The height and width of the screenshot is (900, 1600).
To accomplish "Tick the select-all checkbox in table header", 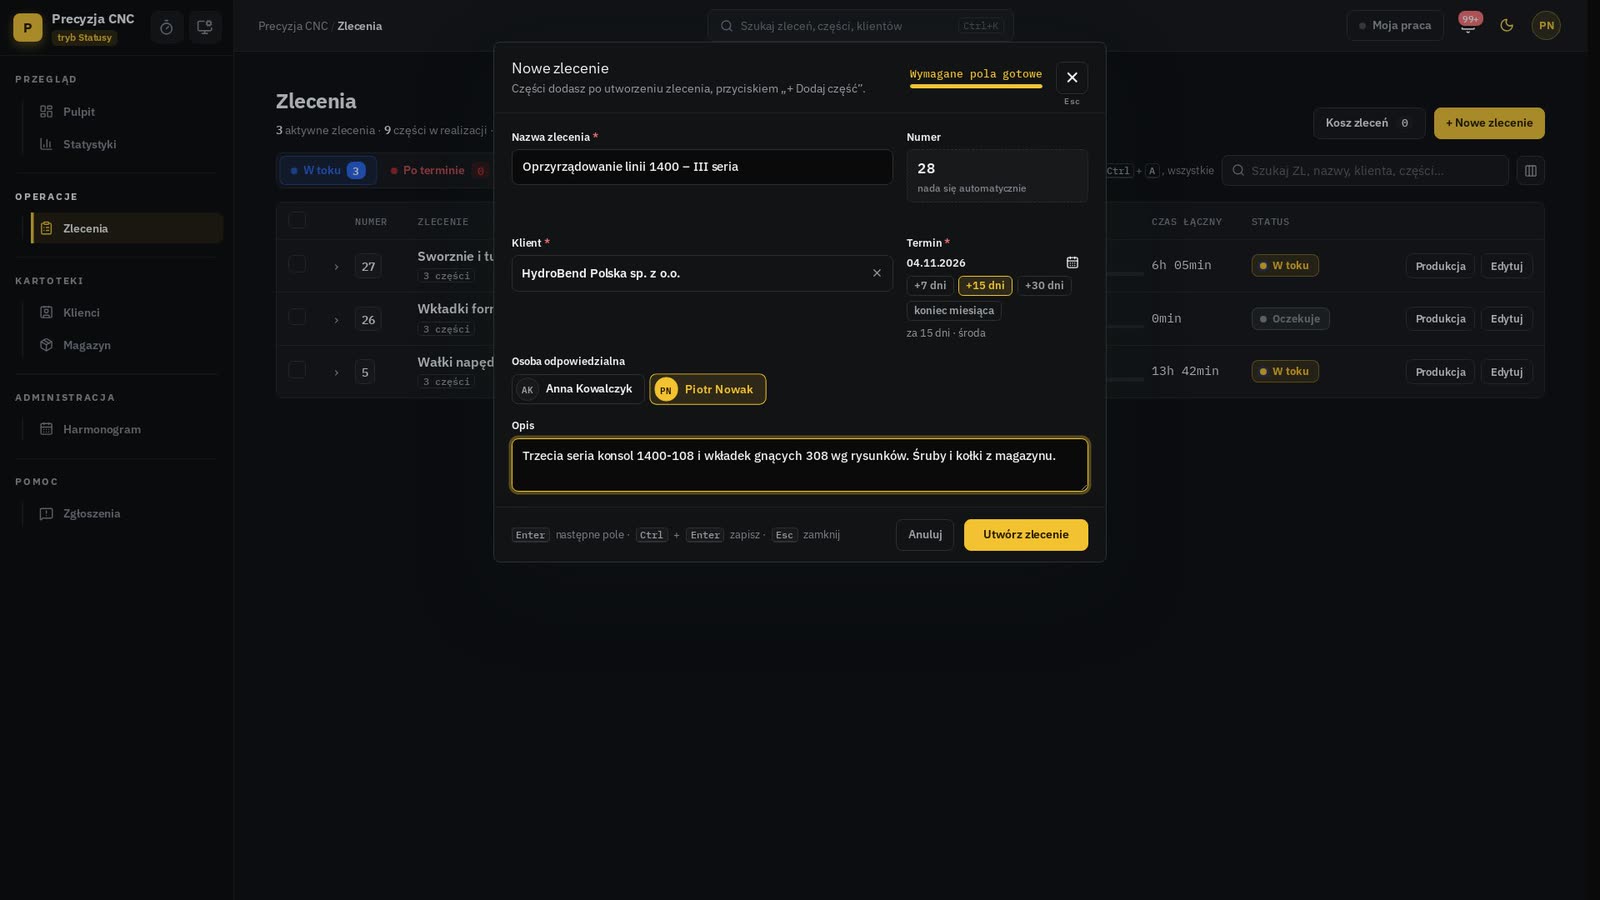I will pos(297,220).
